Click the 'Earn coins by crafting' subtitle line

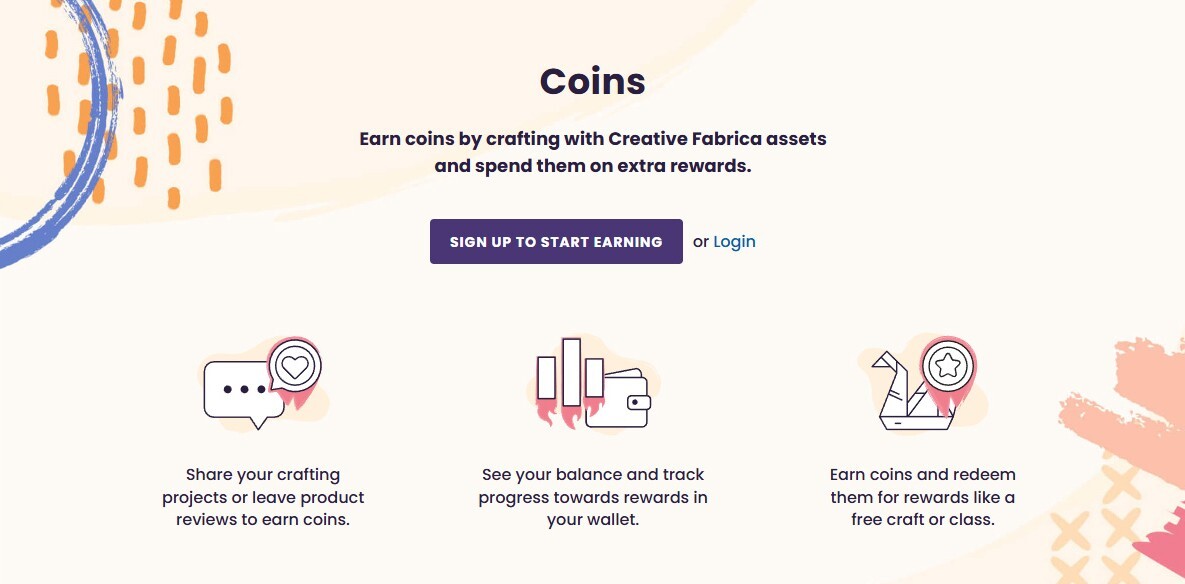[593, 138]
